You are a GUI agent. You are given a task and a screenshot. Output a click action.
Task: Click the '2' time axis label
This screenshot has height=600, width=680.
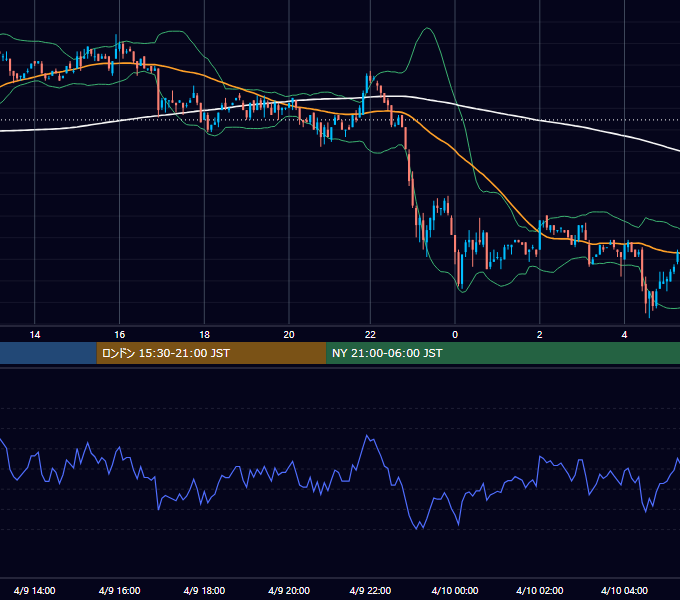[539, 335]
